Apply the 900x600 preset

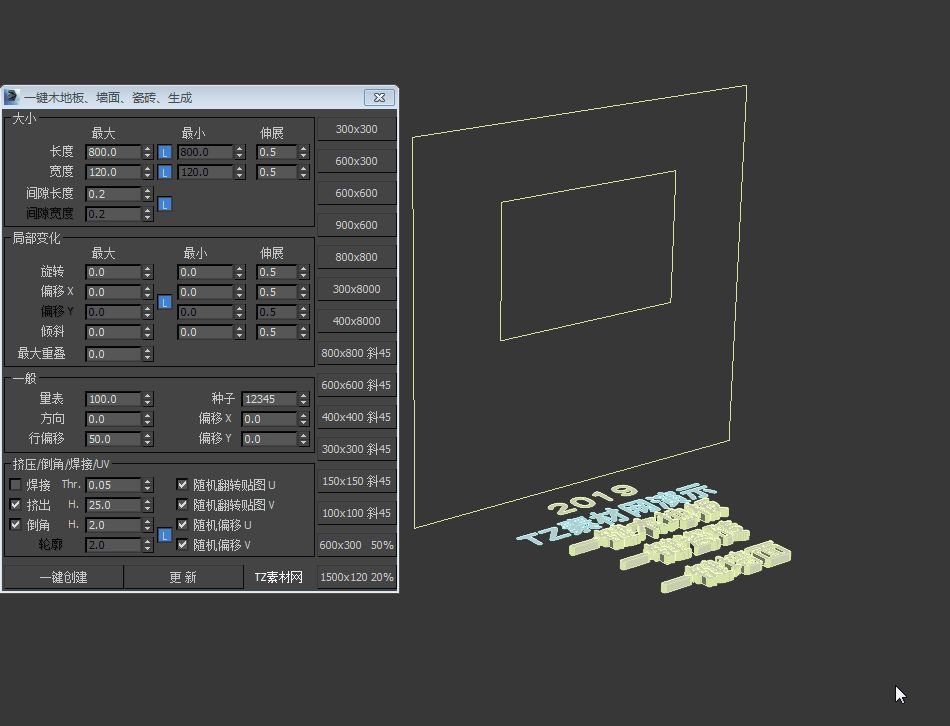[357, 225]
